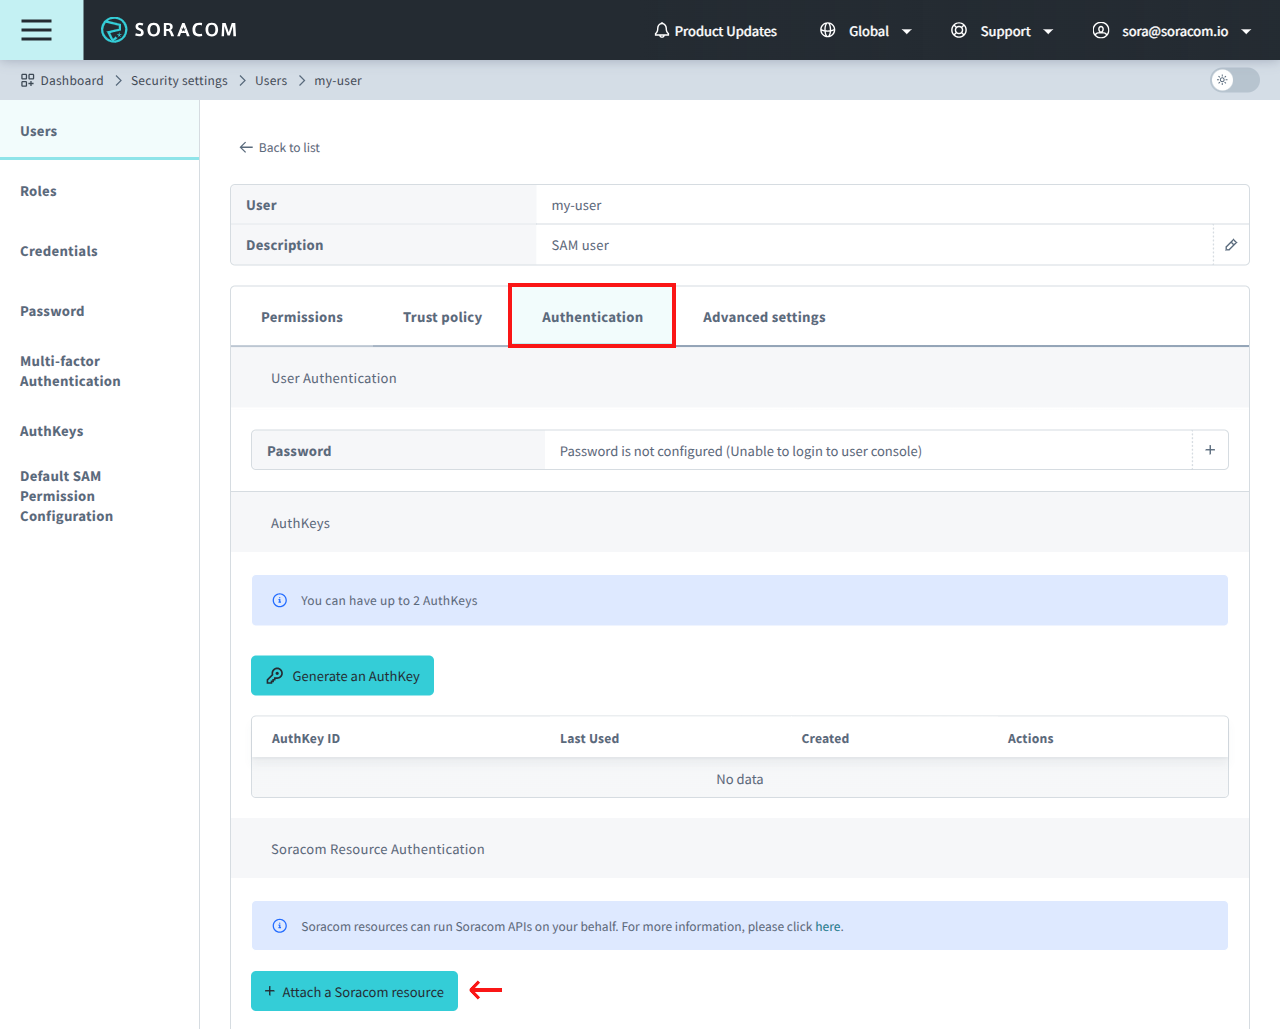The image size is (1280, 1029).
Task: Select Roles in the sidebar
Action: [x=38, y=190]
